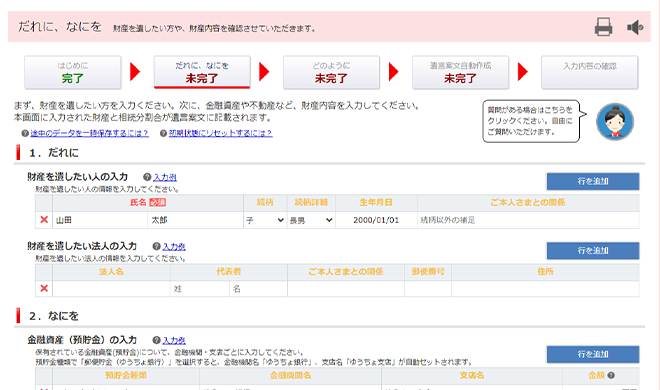The image size is (660, 390).
Task: Click help icon beside 途中のデータを一時保存
Action: (25, 133)
